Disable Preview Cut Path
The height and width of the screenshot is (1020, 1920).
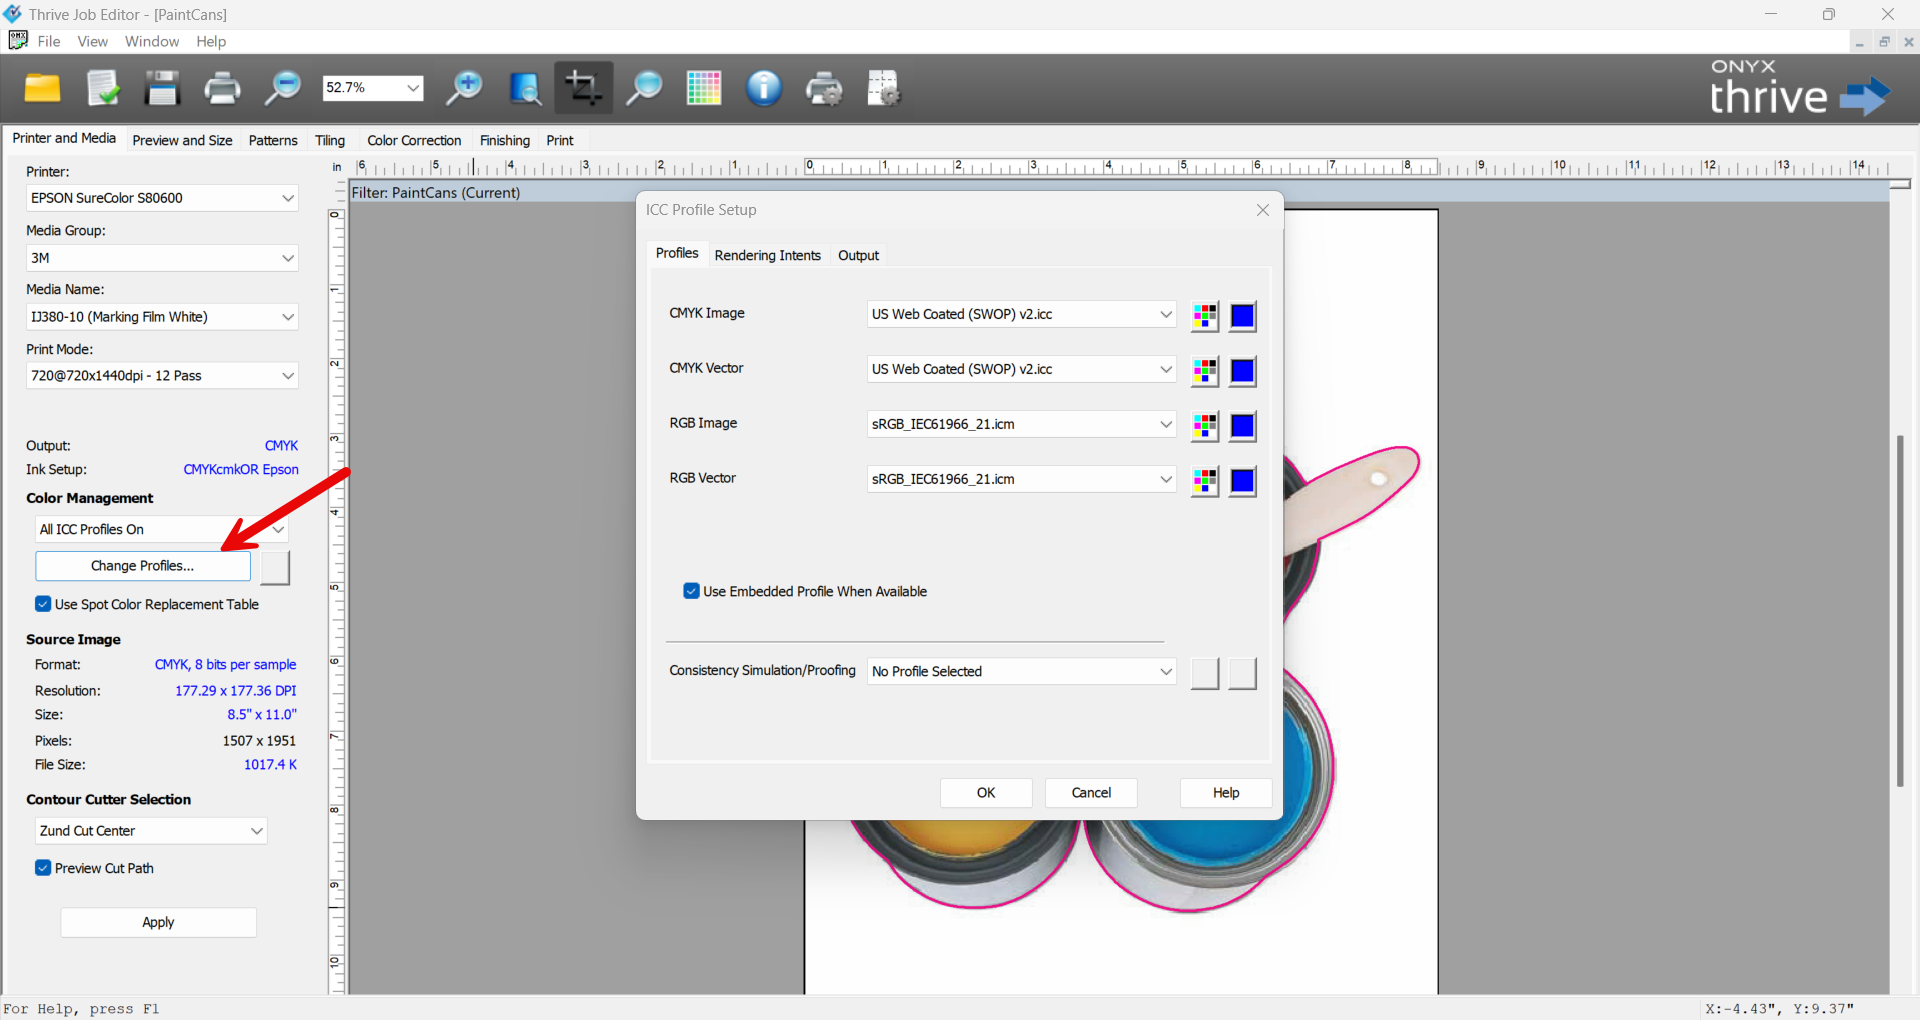[43, 868]
